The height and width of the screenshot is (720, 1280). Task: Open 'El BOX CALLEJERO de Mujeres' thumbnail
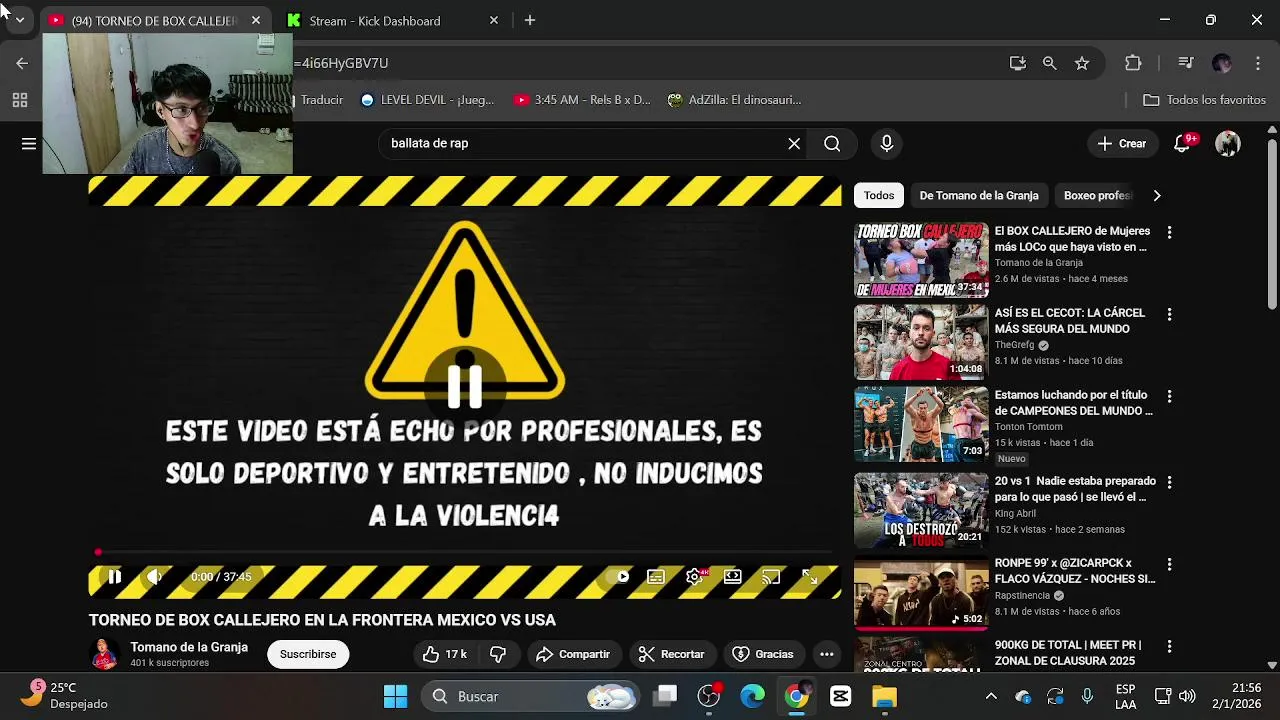[921, 260]
